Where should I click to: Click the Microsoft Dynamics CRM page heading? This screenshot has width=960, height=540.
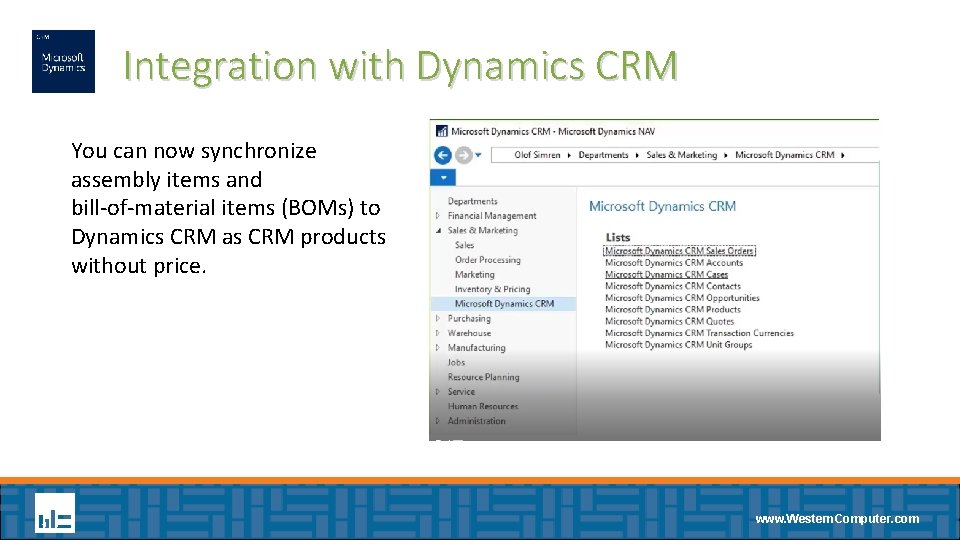click(662, 206)
